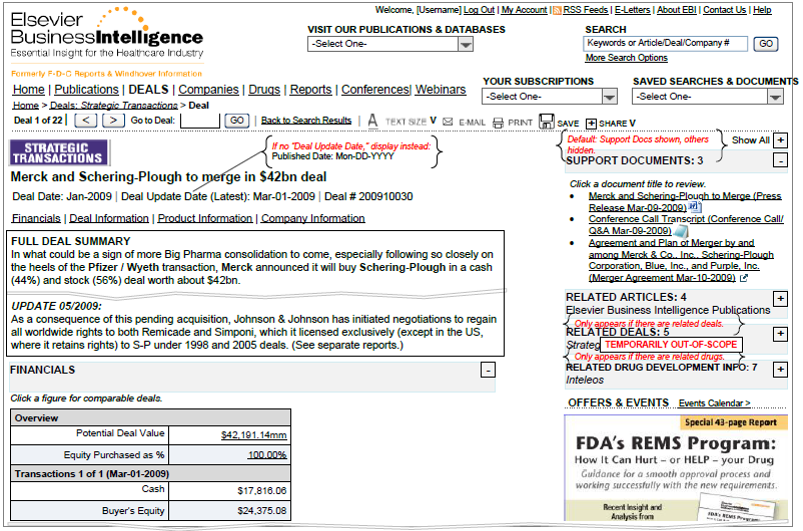Open Agreement and Plan of Merger link
The height and width of the screenshot is (531, 803).
tap(681, 260)
